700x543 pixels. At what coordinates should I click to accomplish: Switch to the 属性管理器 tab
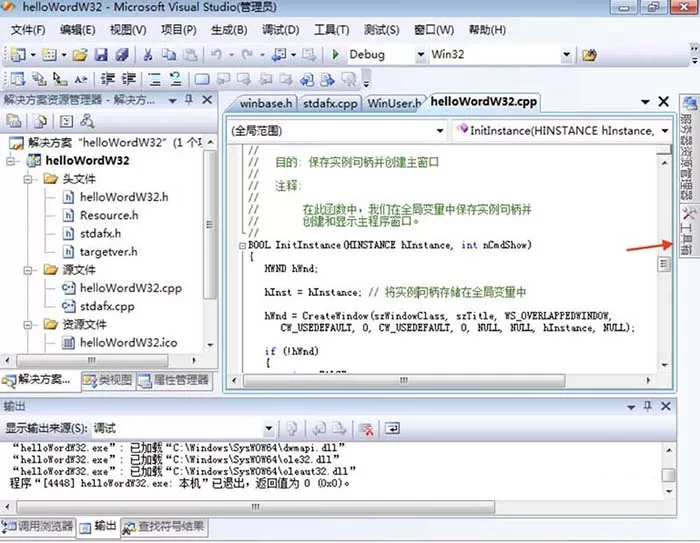[174, 380]
